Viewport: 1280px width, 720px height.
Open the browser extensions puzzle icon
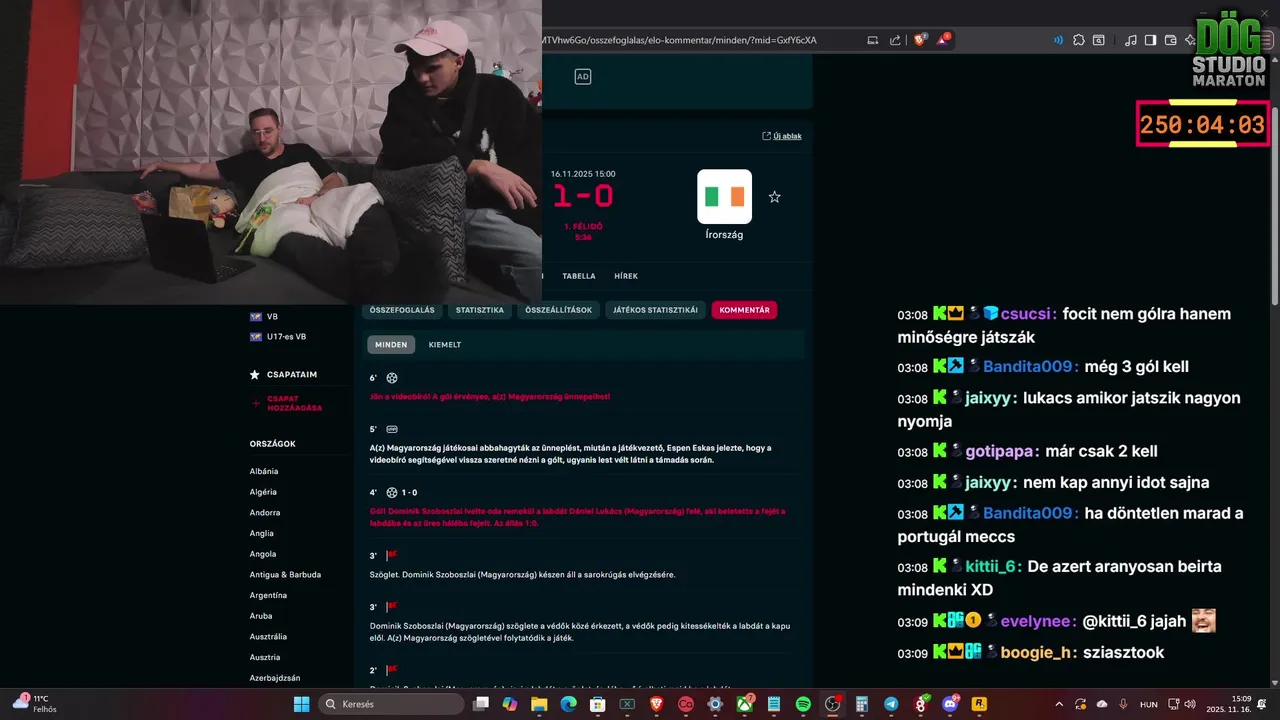point(1078,40)
